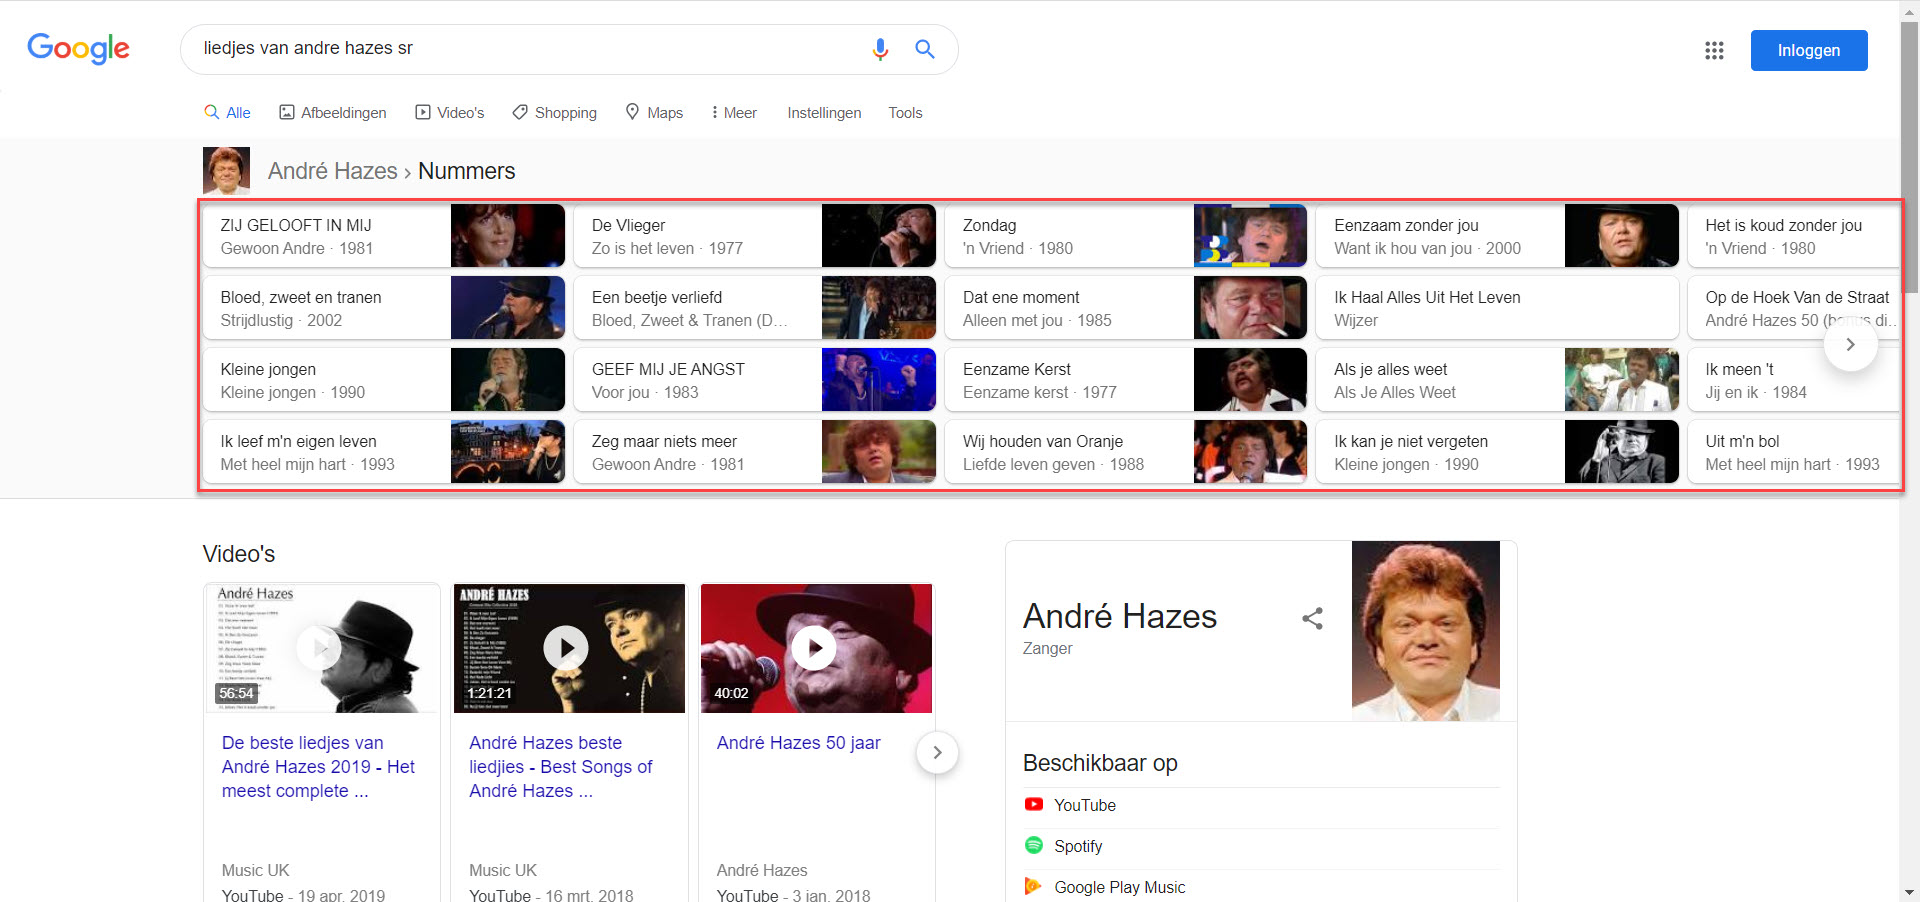1920x902 pixels.
Task: Go to the Shopping tab
Action: (x=554, y=112)
